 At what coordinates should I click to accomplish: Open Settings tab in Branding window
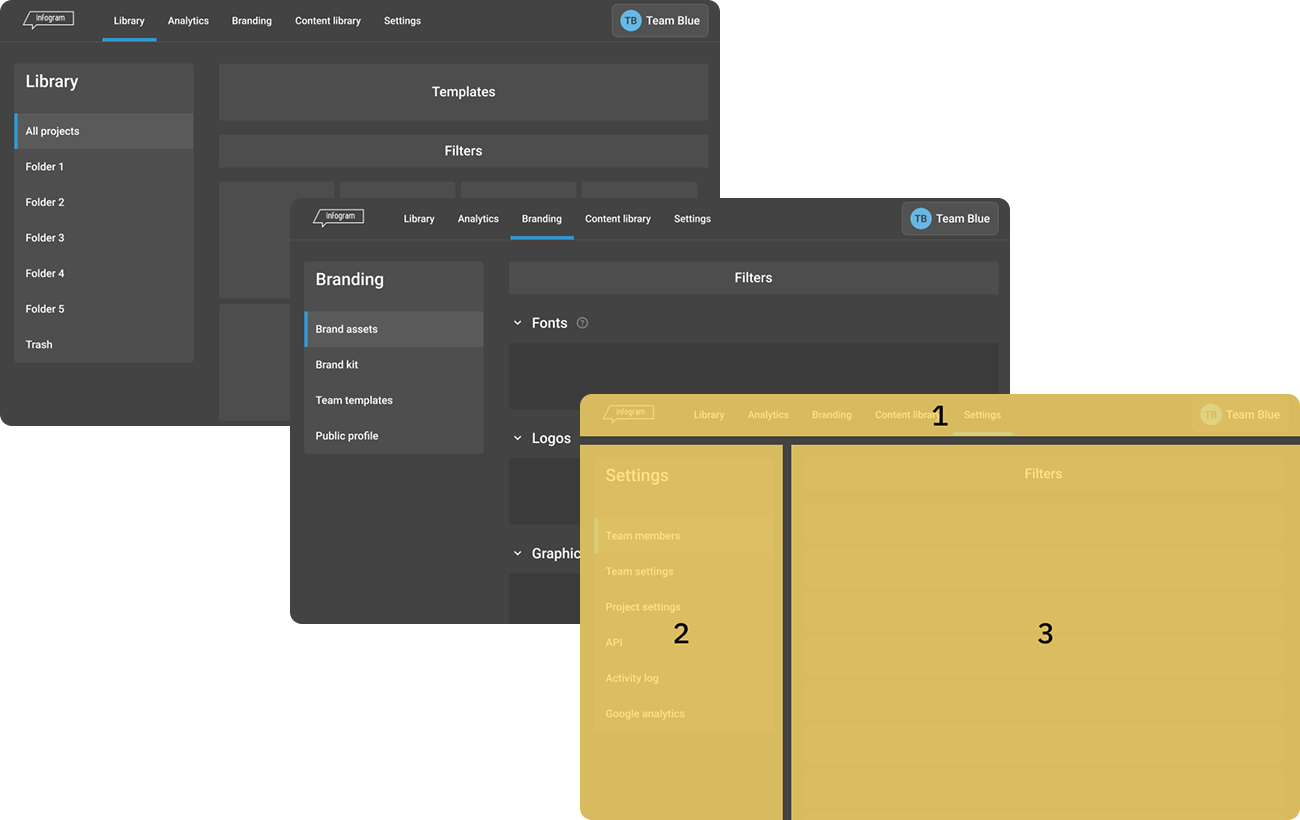(692, 219)
